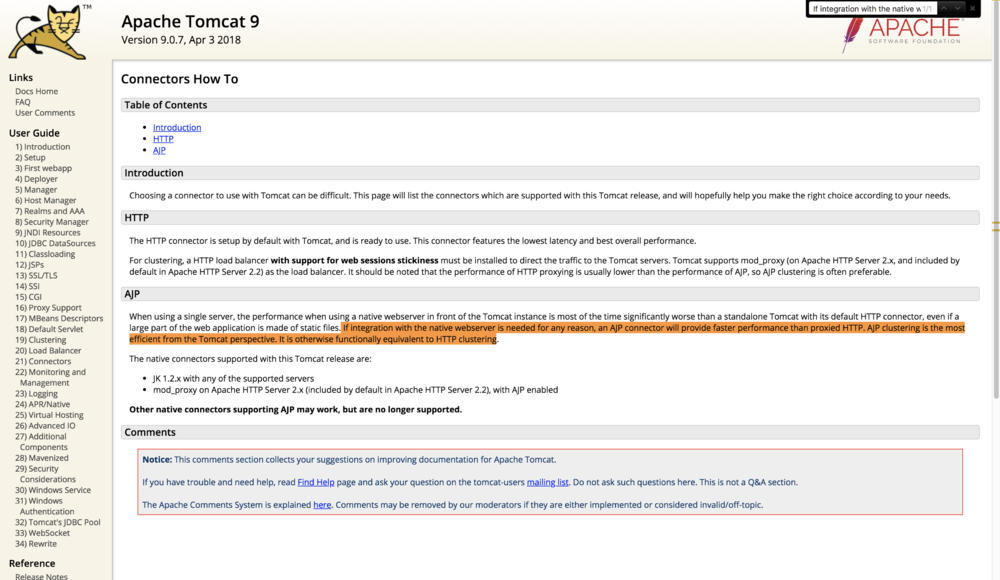Open Release Notes under Reference
This screenshot has width=1000, height=580.
pos(41,576)
